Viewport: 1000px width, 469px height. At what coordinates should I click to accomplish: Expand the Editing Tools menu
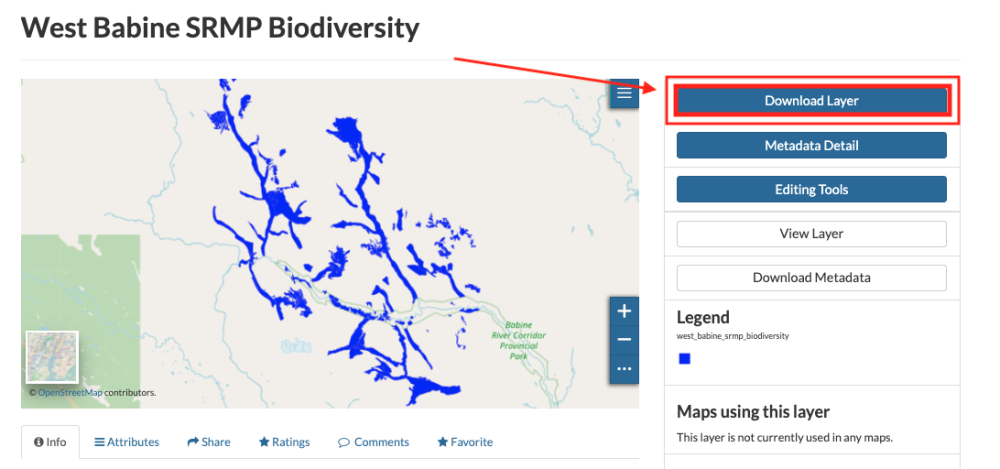point(811,190)
